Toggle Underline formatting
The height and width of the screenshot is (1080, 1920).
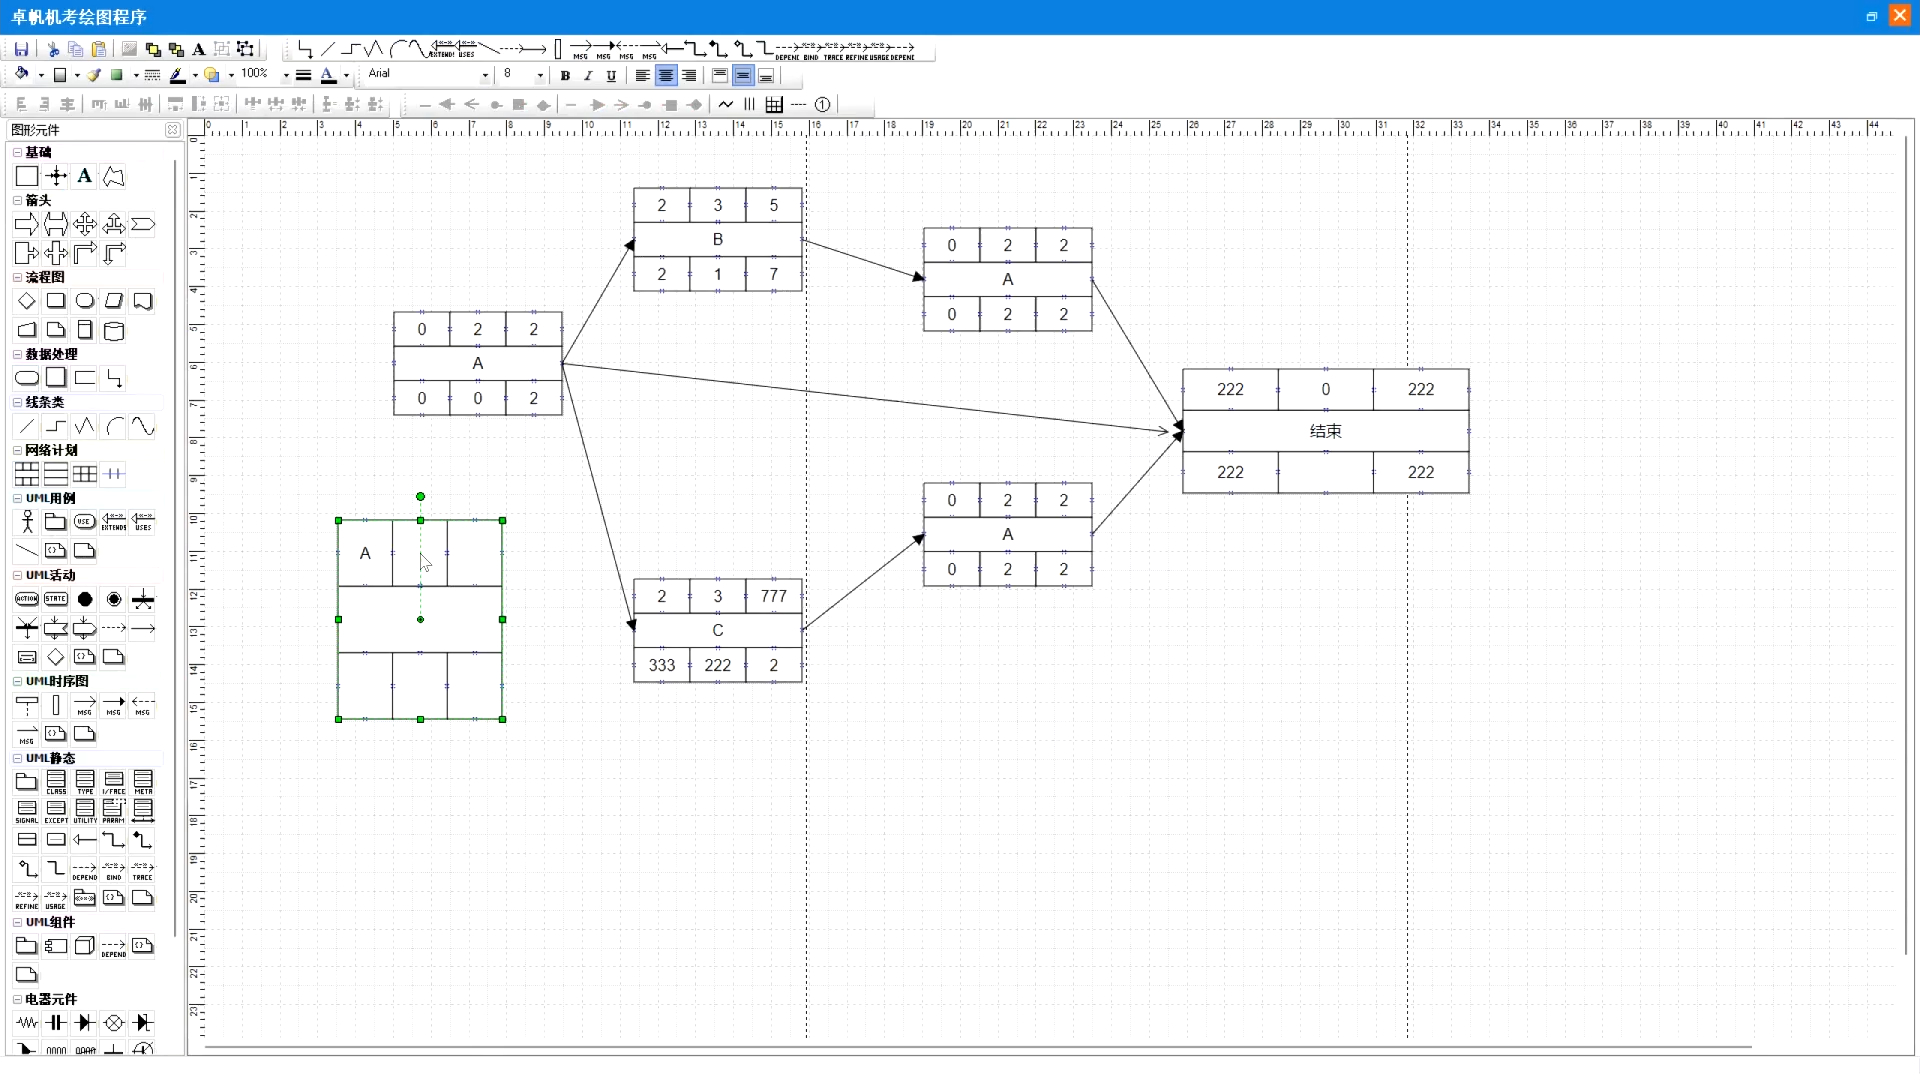click(611, 75)
